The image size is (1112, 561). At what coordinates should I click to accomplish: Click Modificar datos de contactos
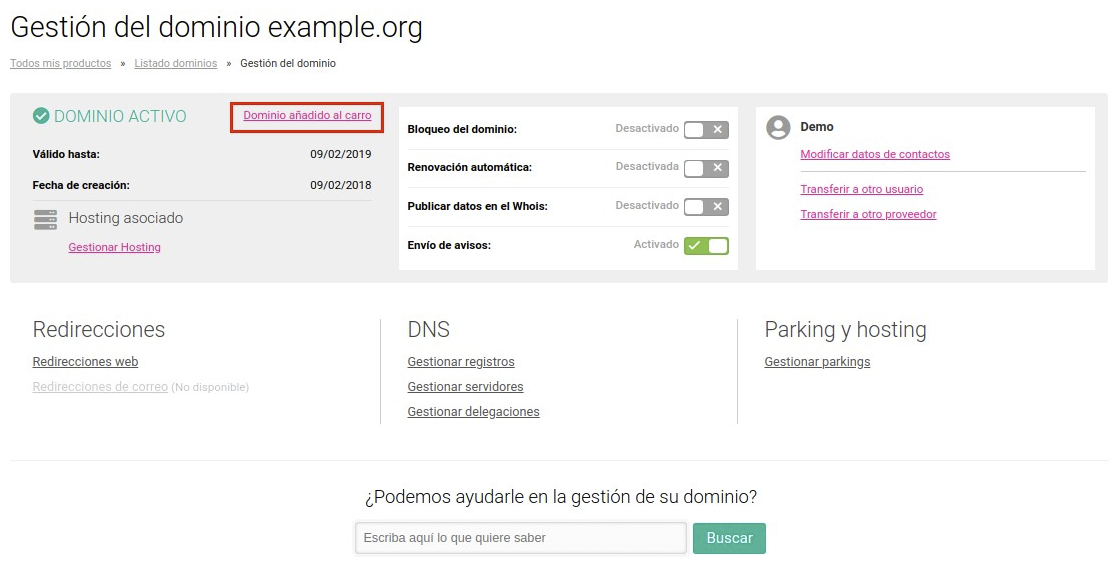(875, 154)
